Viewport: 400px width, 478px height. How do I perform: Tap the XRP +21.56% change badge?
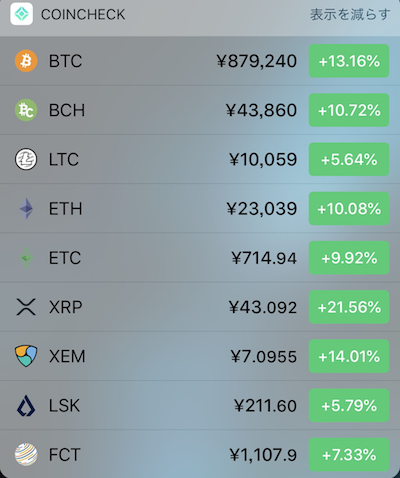[x=349, y=307]
